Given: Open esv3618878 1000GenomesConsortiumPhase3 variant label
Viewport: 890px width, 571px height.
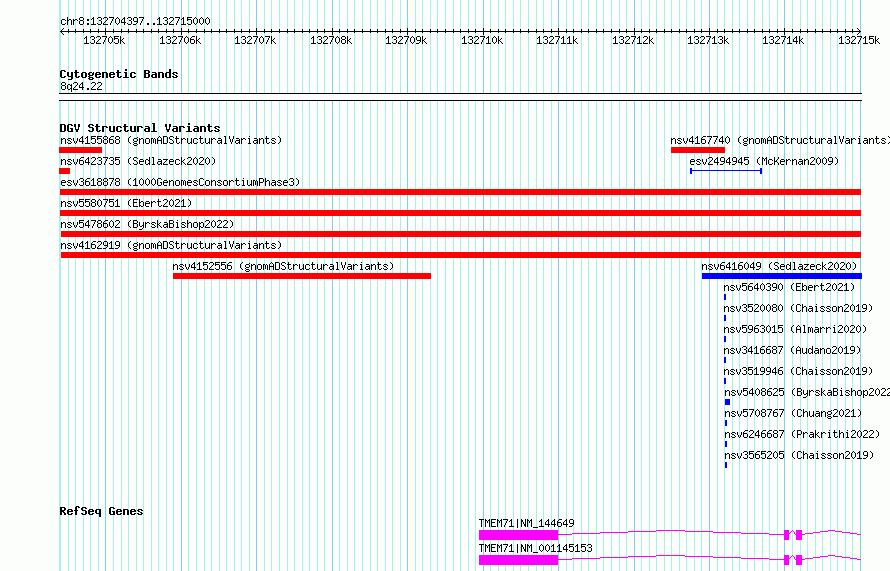Looking at the screenshot, I should click(x=180, y=182).
